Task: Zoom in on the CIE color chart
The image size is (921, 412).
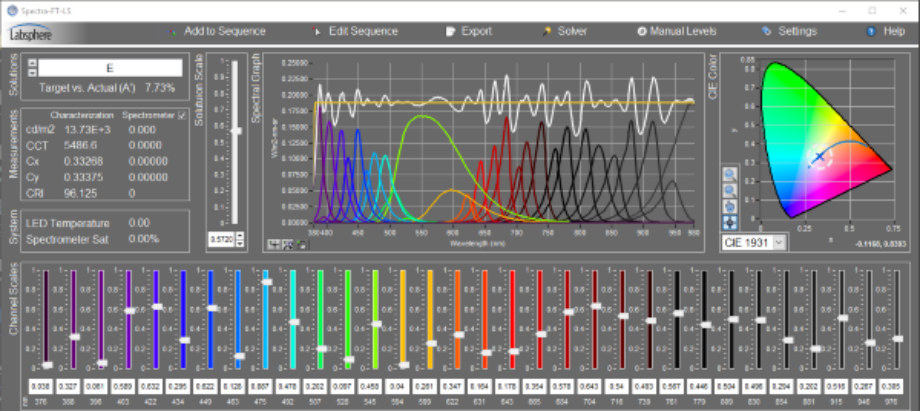Action: (729, 175)
